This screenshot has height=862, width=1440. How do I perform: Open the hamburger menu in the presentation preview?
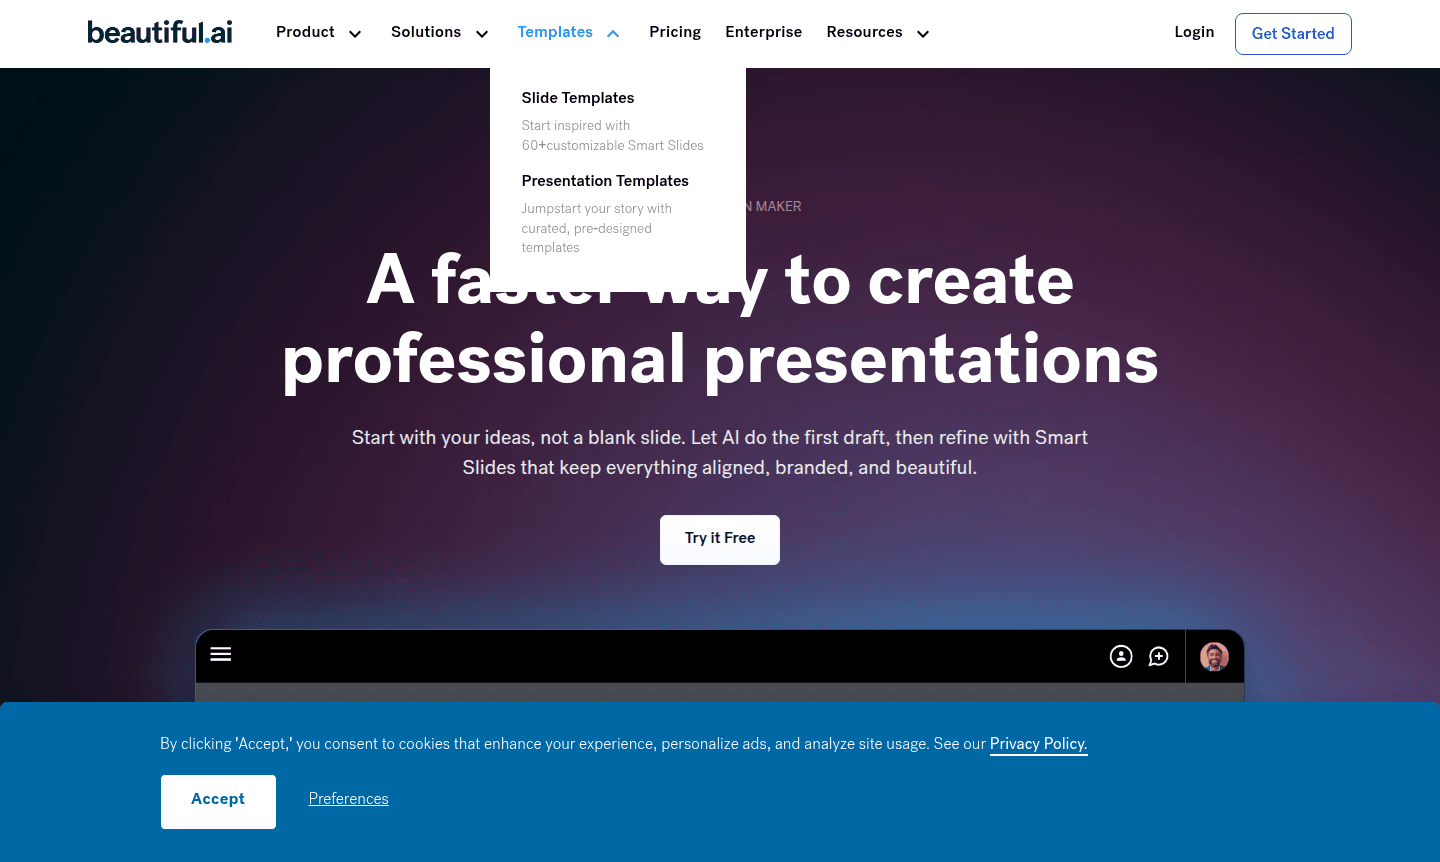[x=220, y=654]
